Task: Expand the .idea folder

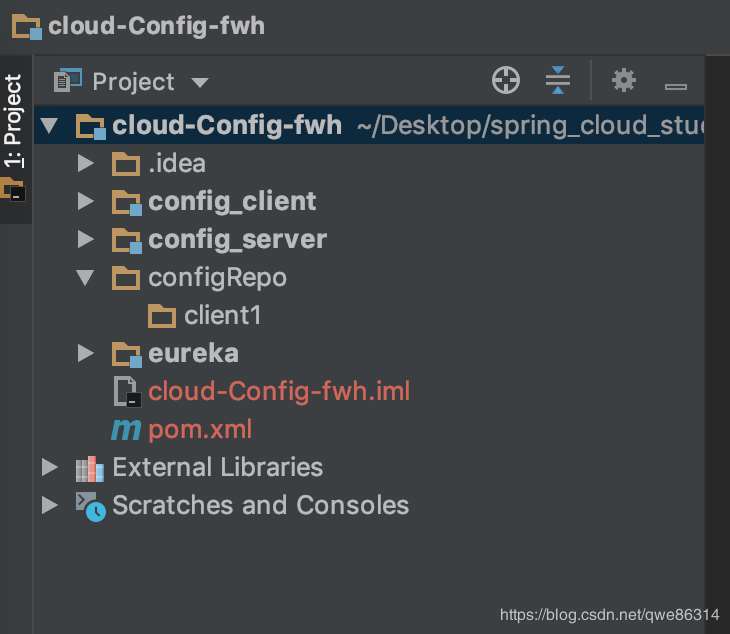Action: click(86, 164)
